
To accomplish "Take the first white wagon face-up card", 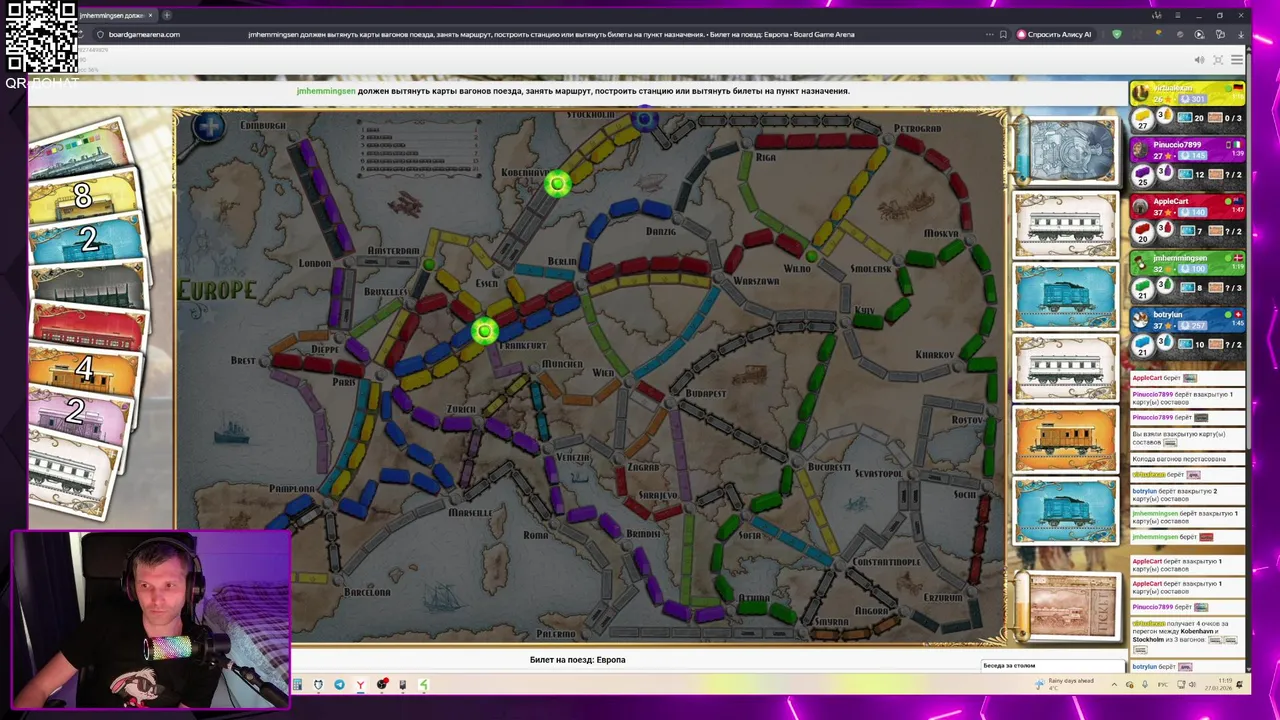I will 1066,225.
